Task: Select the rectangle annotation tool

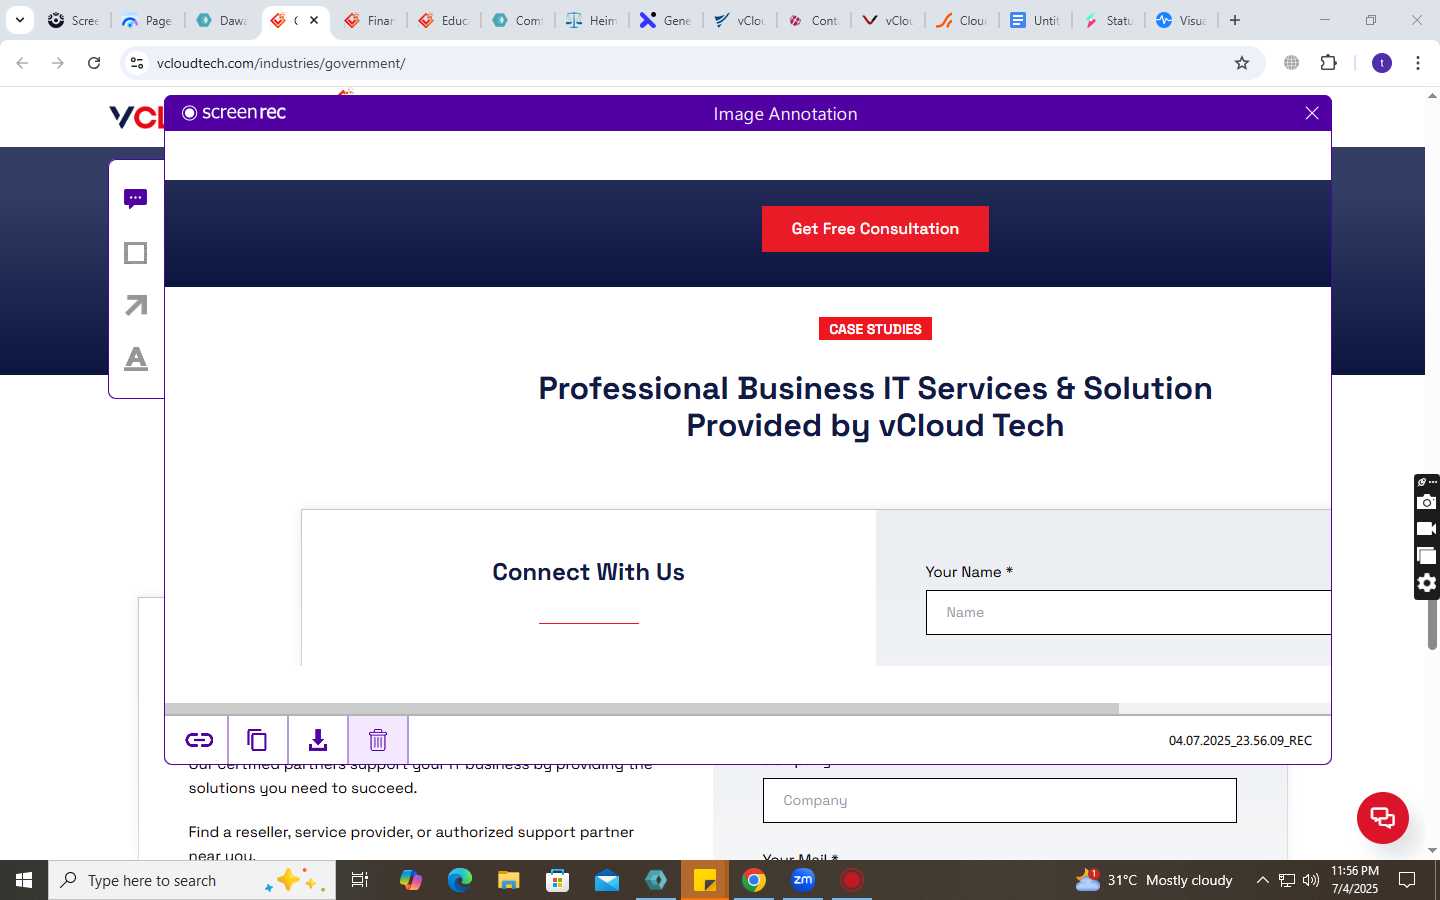Action: tap(136, 253)
